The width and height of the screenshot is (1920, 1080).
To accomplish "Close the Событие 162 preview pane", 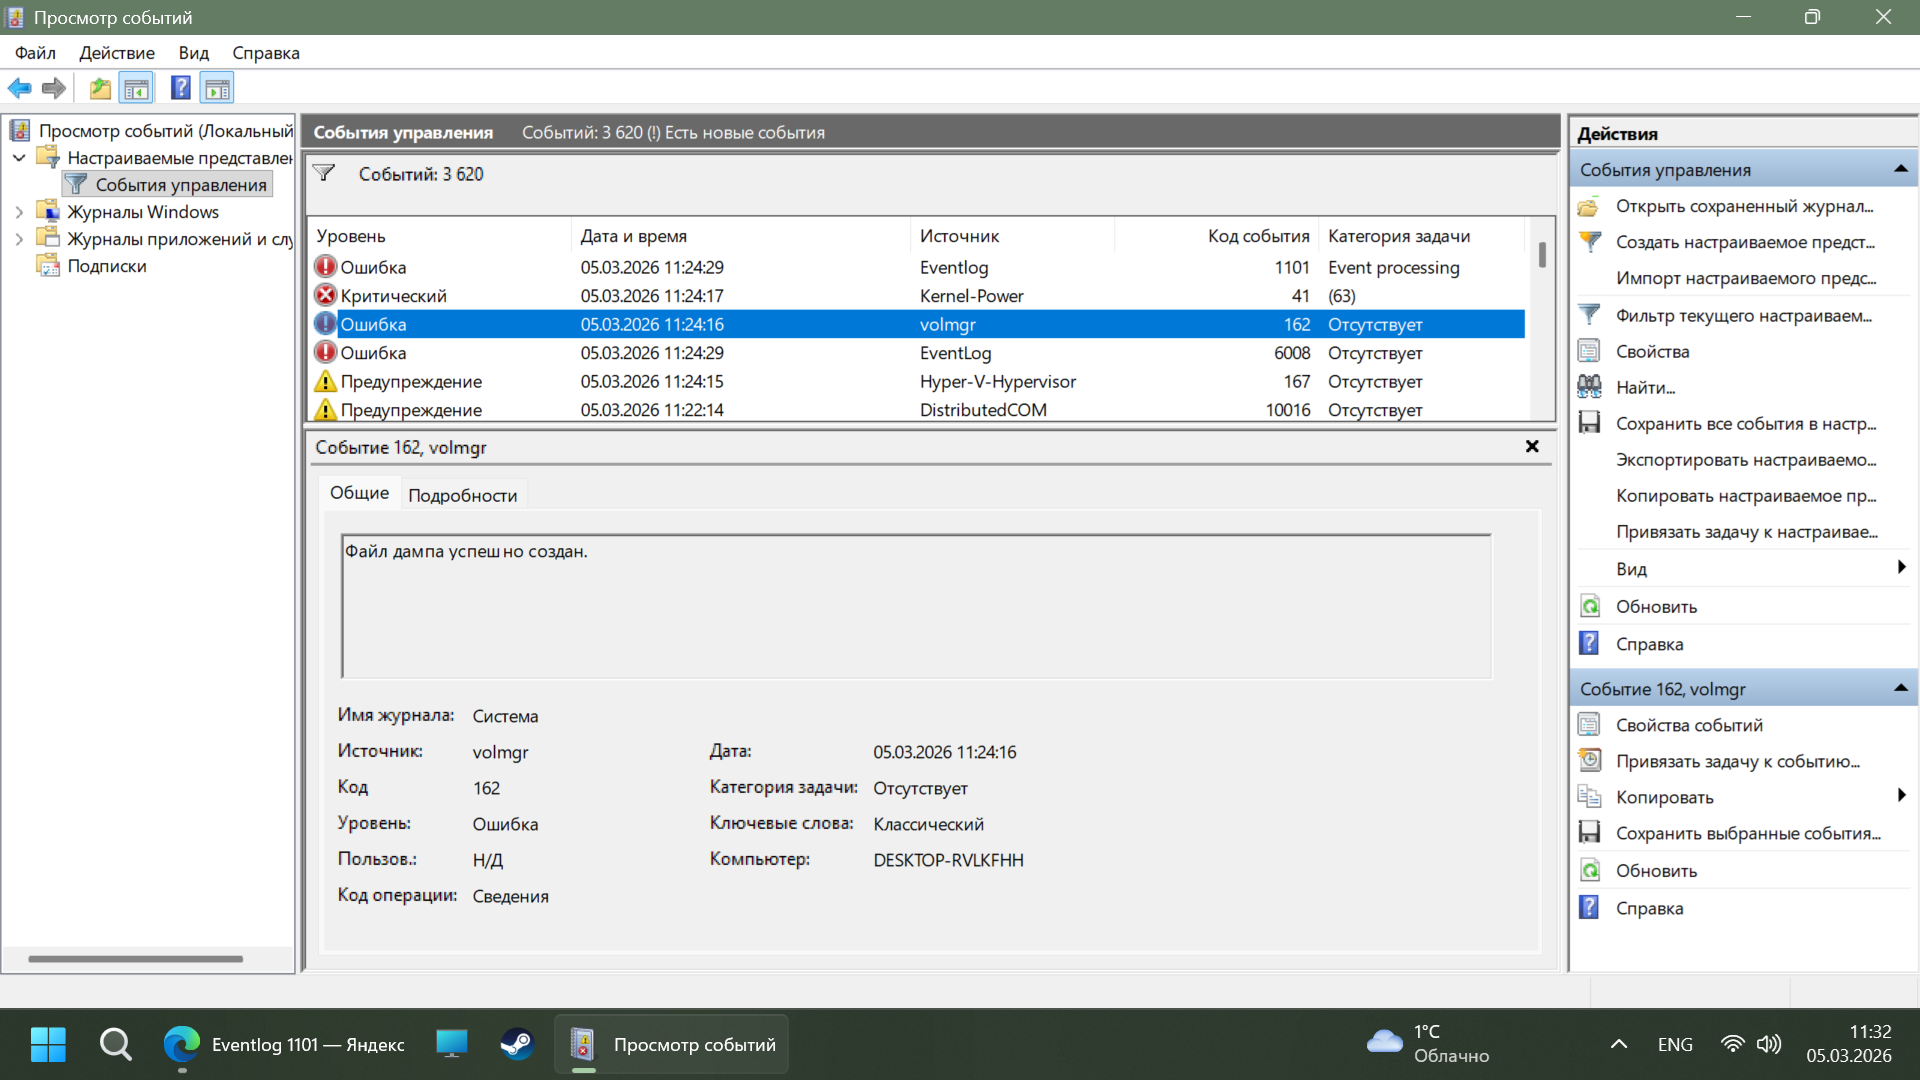I will tap(1531, 447).
